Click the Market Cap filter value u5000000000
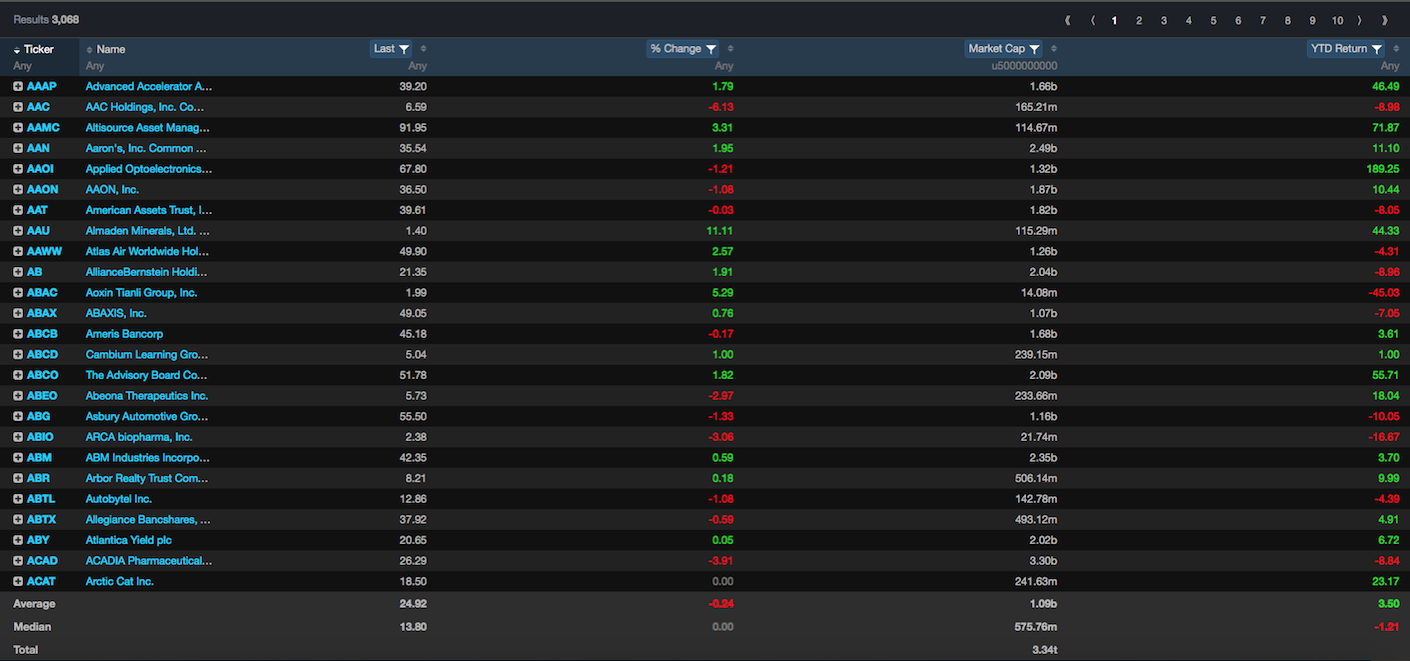 (x=1025, y=66)
